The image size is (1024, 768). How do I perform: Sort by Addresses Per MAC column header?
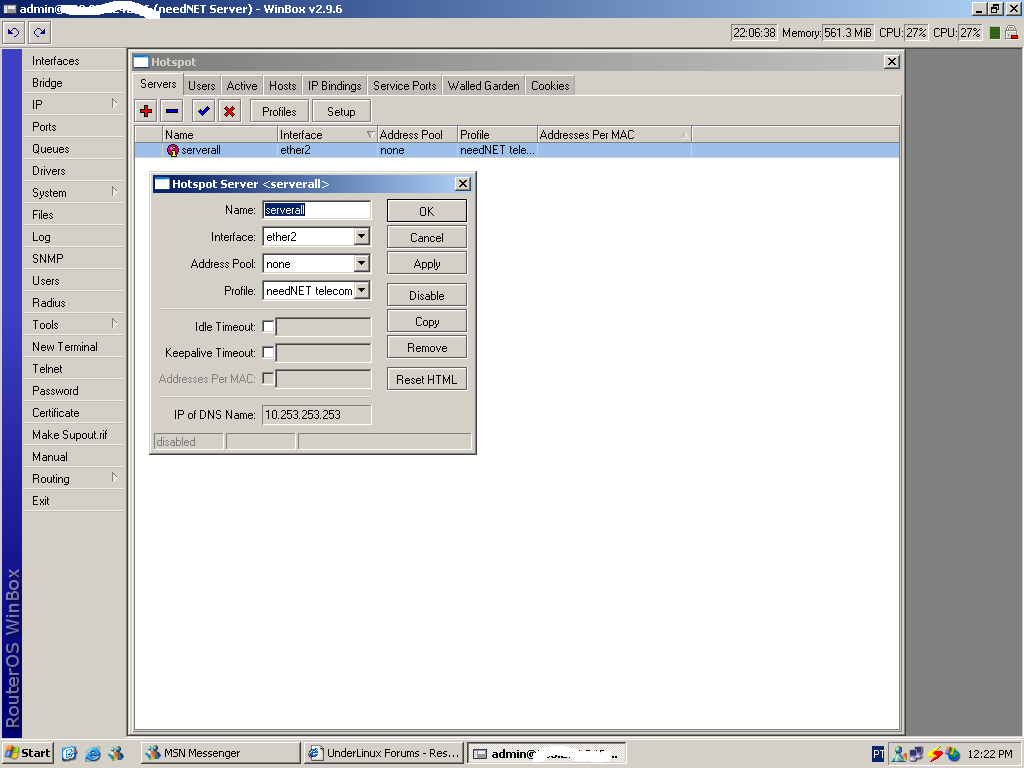point(614,135)
